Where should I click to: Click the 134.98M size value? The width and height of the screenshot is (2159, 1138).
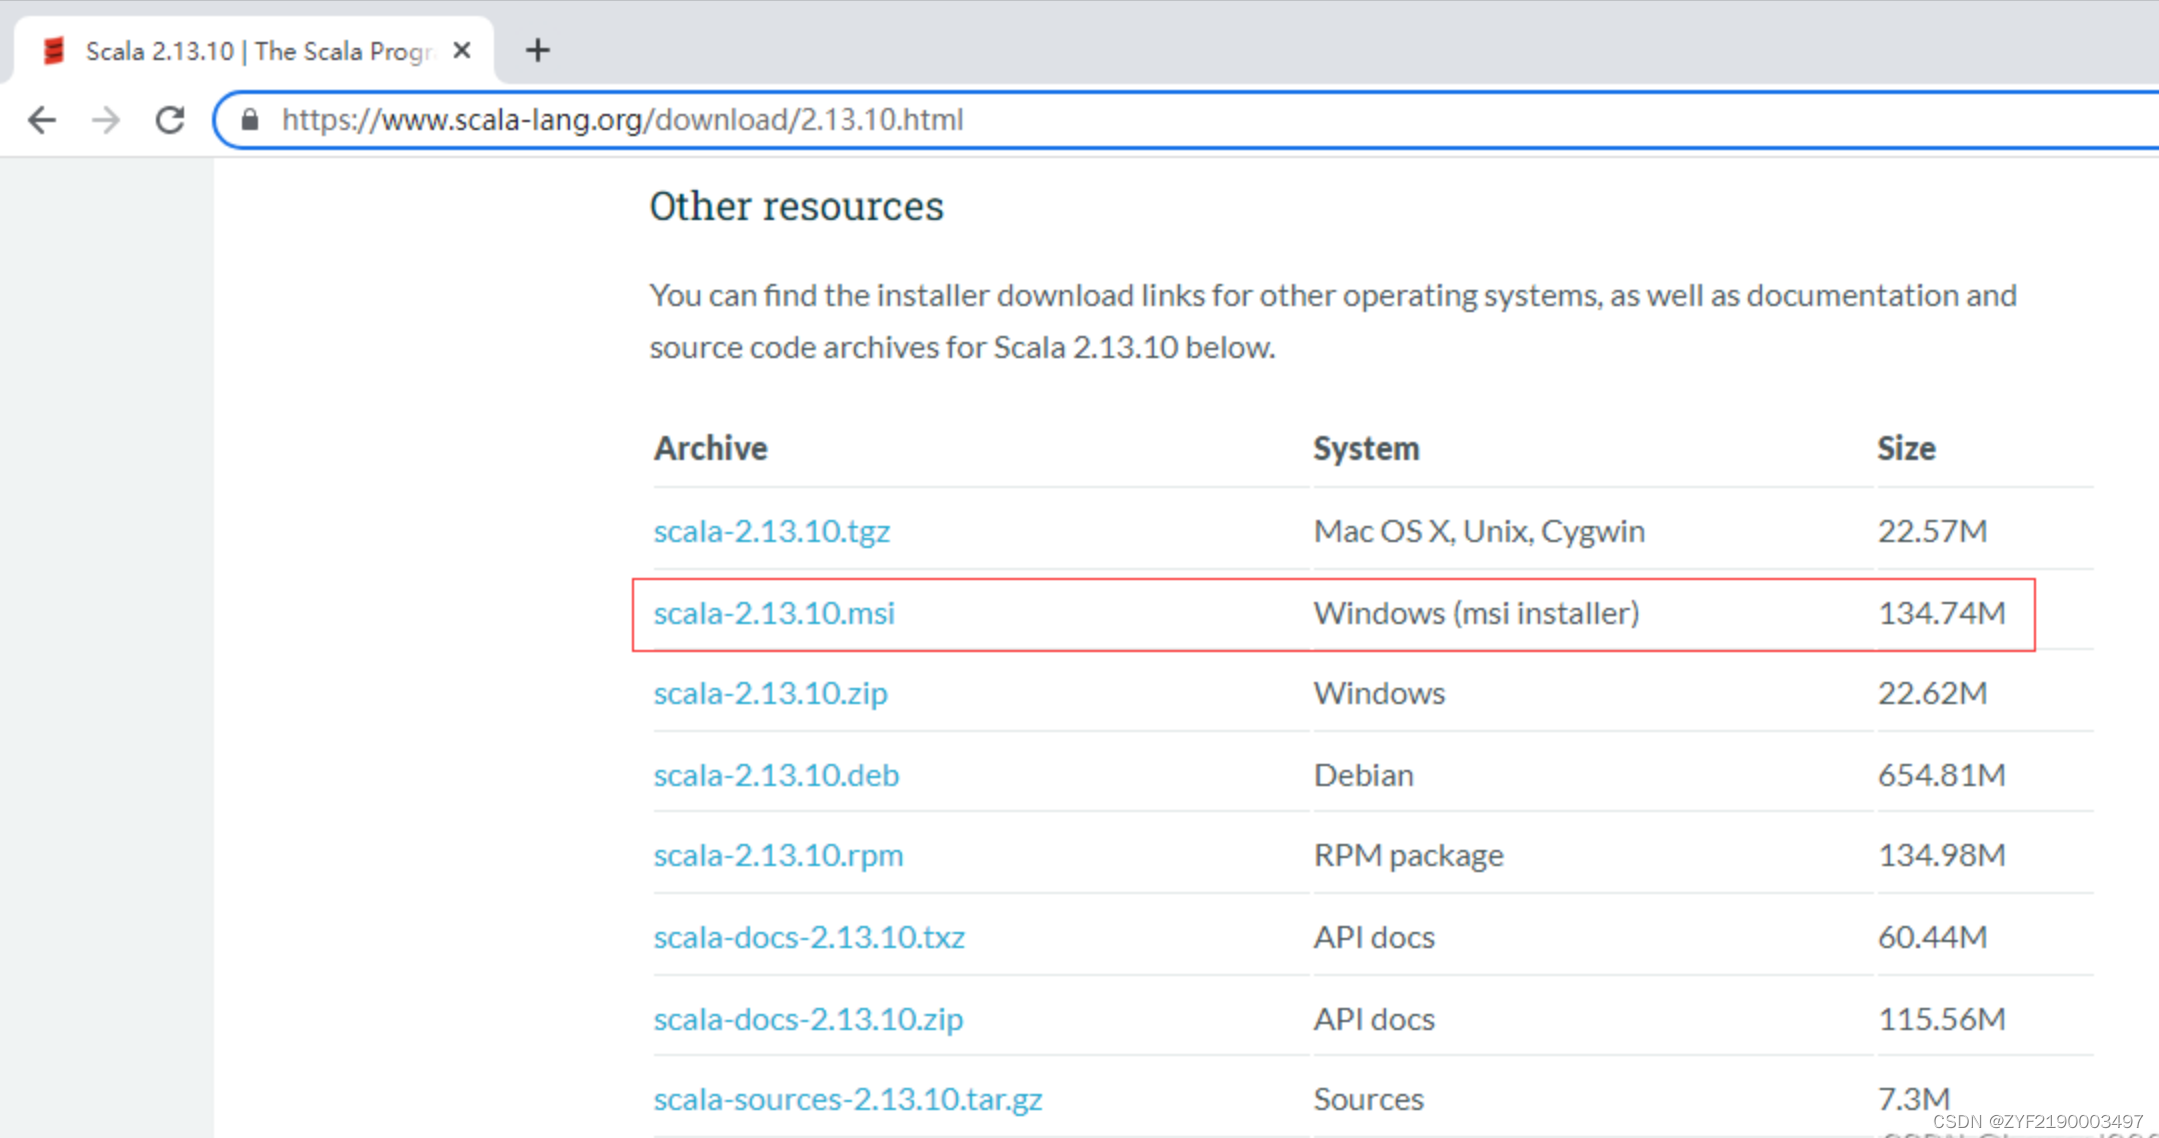pyautogui.click(x=1942, y=855)
